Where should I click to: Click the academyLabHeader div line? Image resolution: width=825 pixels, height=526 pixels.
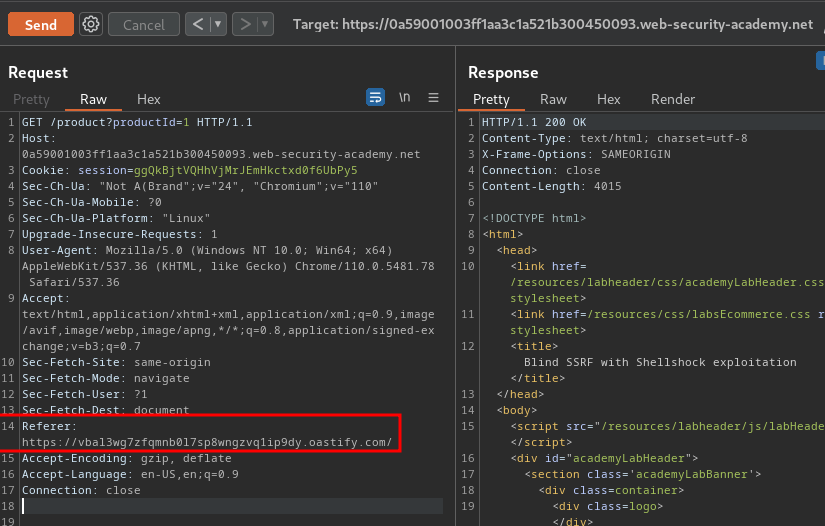click(604, 459)
